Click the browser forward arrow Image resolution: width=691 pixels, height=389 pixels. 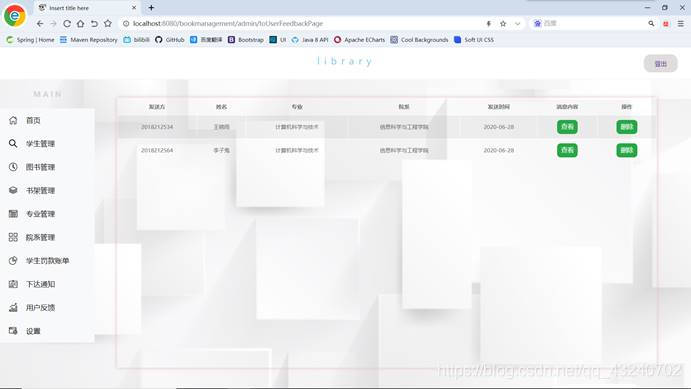(x=53, y=23)
